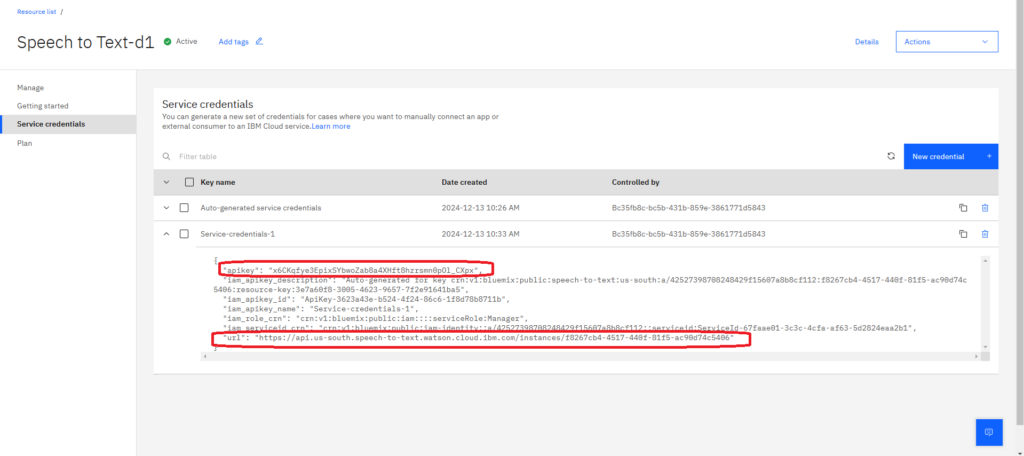Click the JSON panel vertical scrollbar
The image size is (1024, 456).
click(985, 302)
